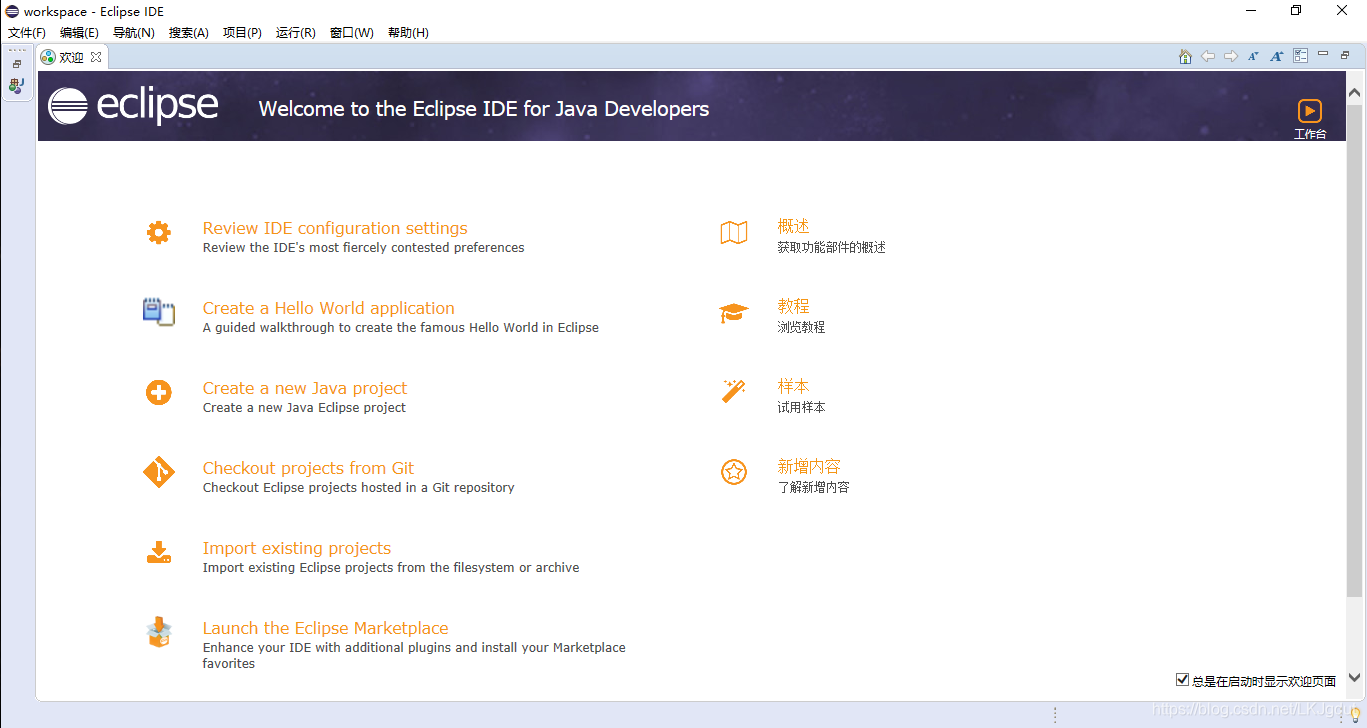Close the 欢迎 tab
The height and width of the screenshot is (728, 1367).
(x=96, y=57)
